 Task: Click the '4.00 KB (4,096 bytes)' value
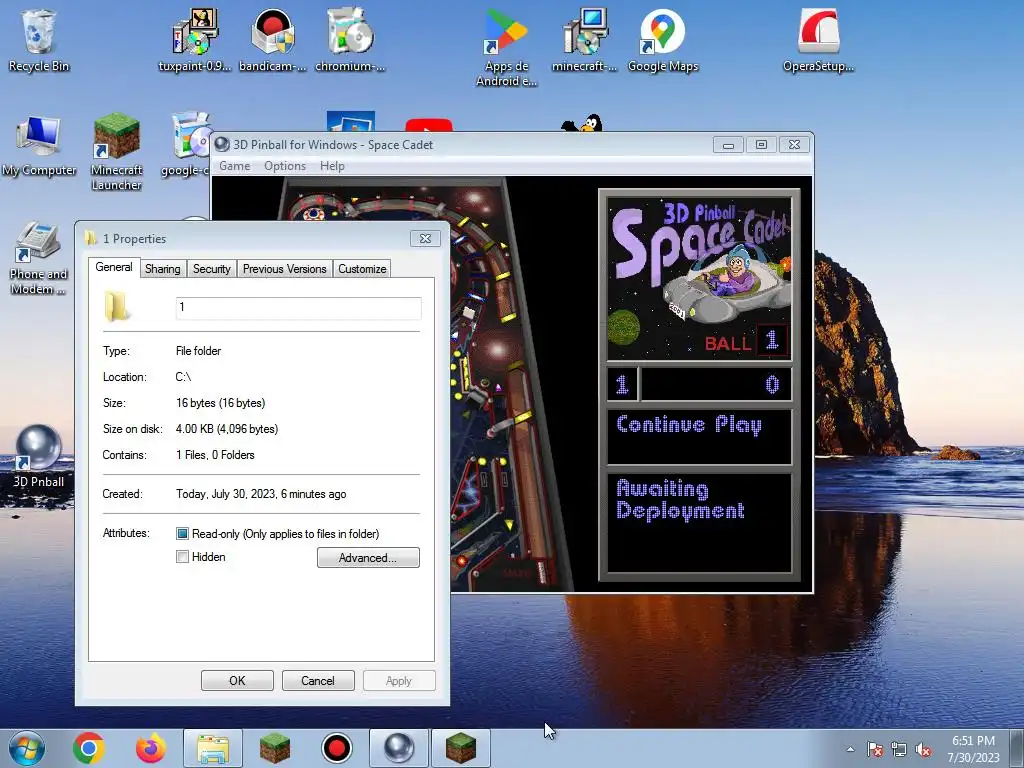(227, 429)
